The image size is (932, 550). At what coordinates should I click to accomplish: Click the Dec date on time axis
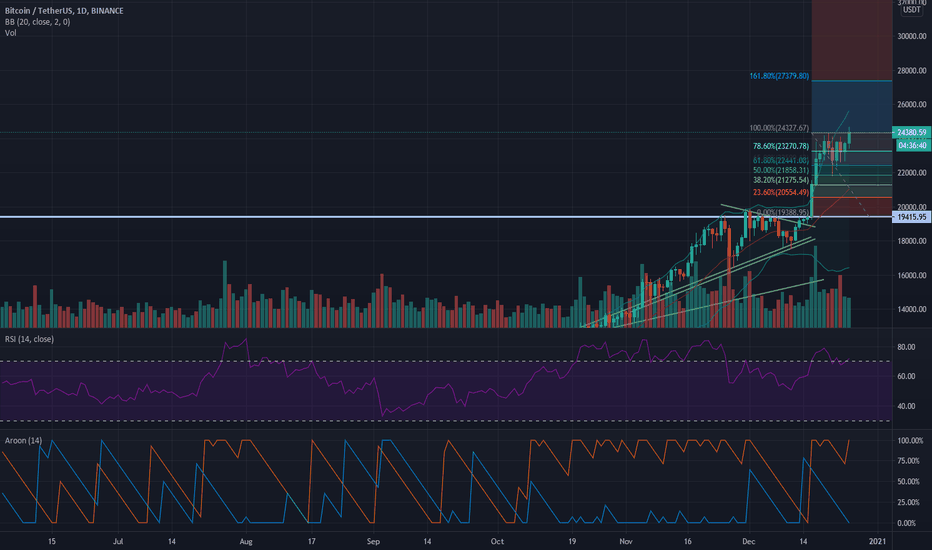[x=748, y=542]
